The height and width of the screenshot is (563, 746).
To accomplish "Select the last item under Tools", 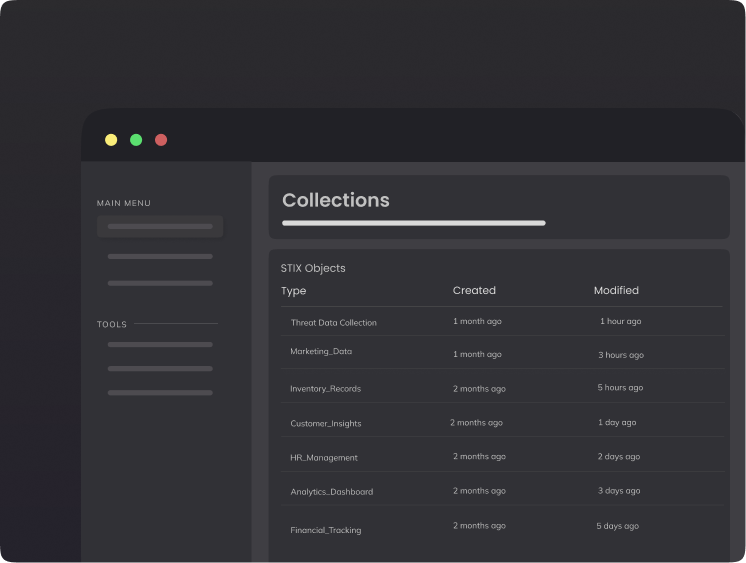I will 160,393.
